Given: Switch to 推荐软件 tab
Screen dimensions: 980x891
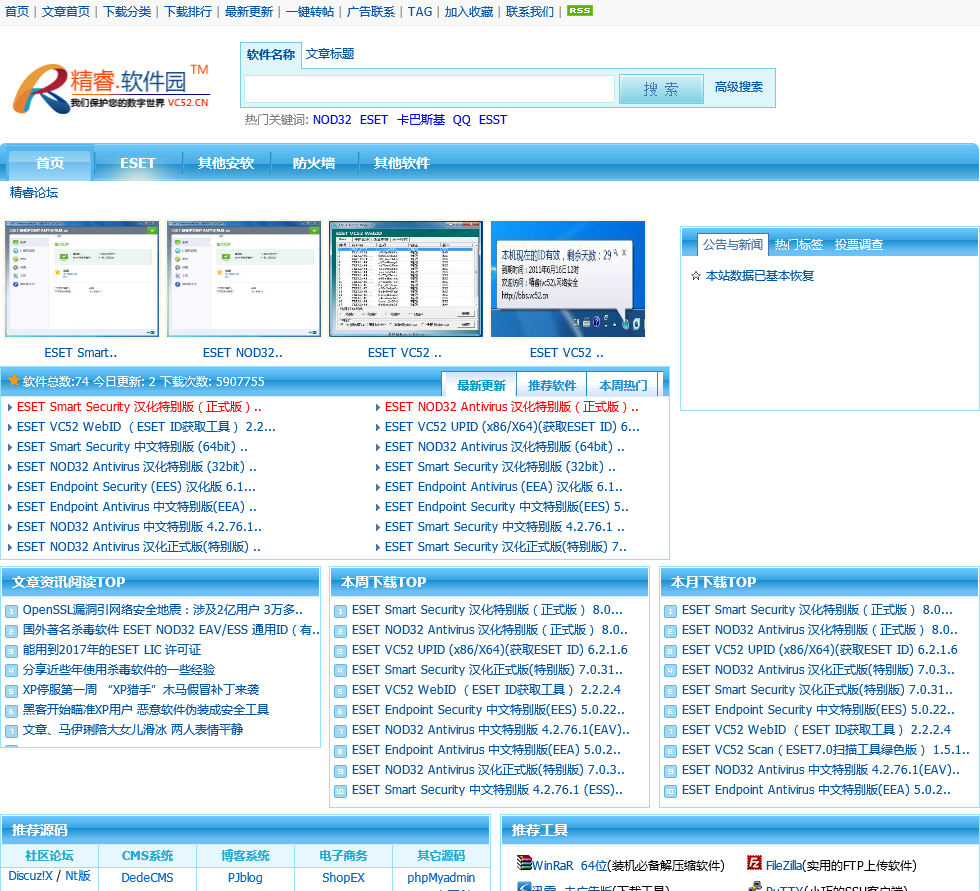Looking at the screenshot, I should pyautogui.click(x=552, y=385).
